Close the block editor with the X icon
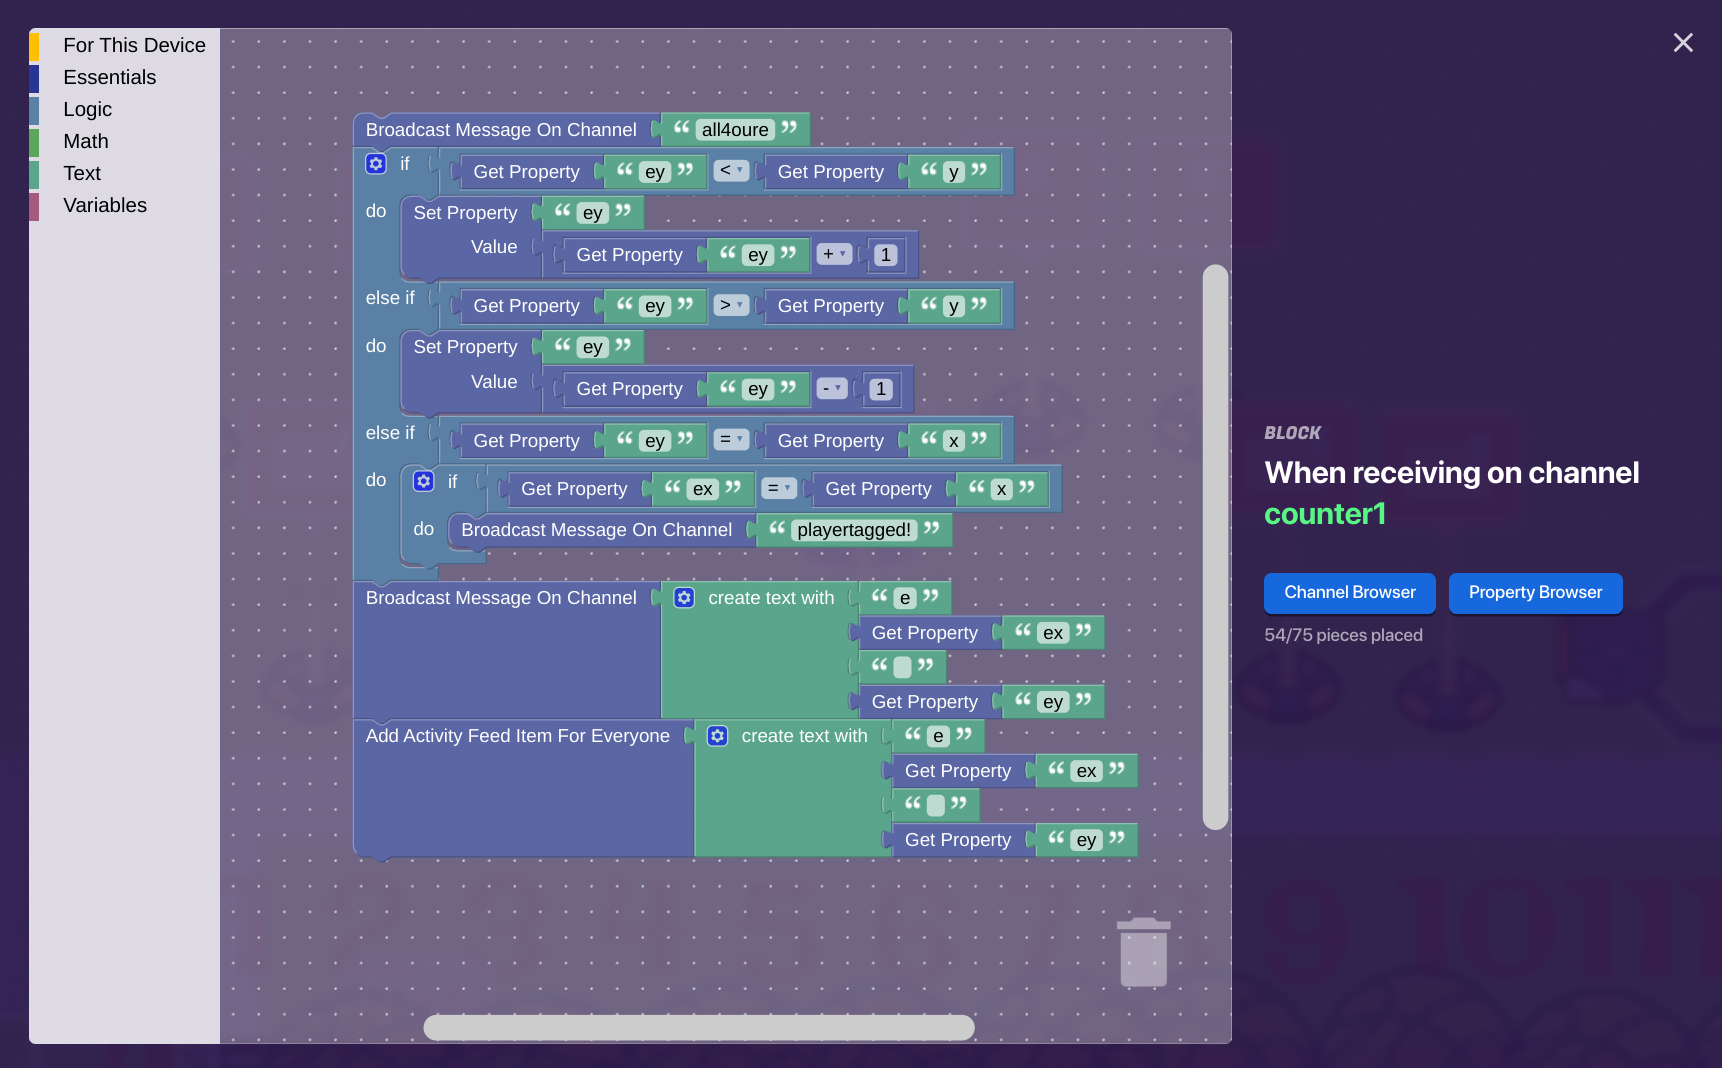 click(1683, 42)
